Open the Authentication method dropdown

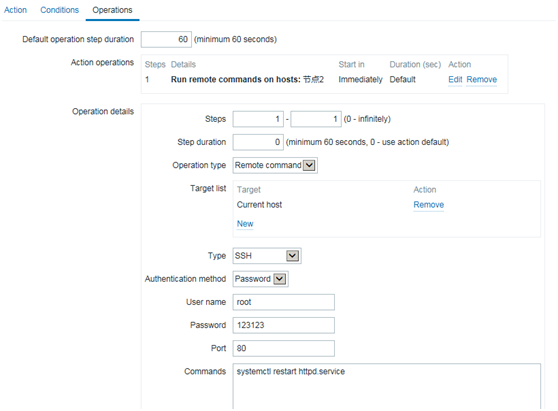pos(260,279)
